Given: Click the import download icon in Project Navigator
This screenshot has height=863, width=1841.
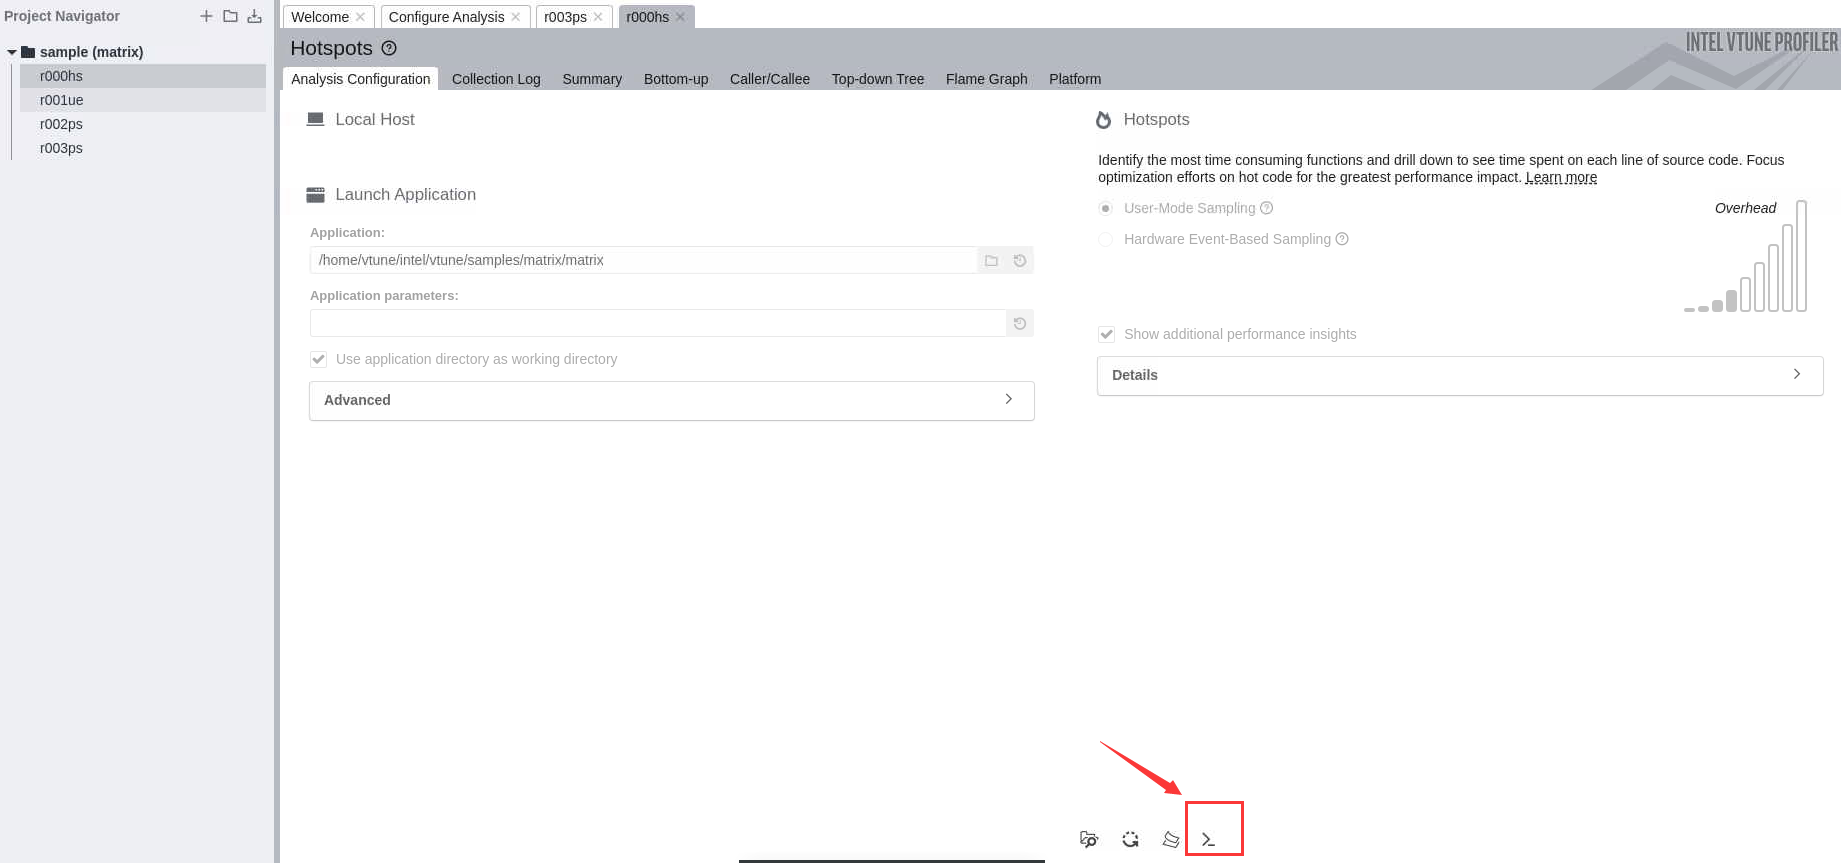Looking at the screenshot, I should click(x=255, y=16).
